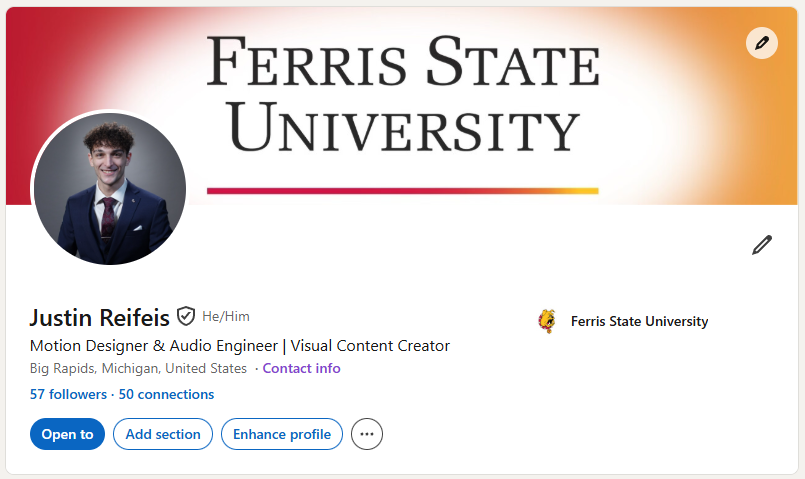Viewport: 805px width, 479px height.
Task: Click the edit intro pencil icon
Action: pyautogui.click(x=762, y=245)
